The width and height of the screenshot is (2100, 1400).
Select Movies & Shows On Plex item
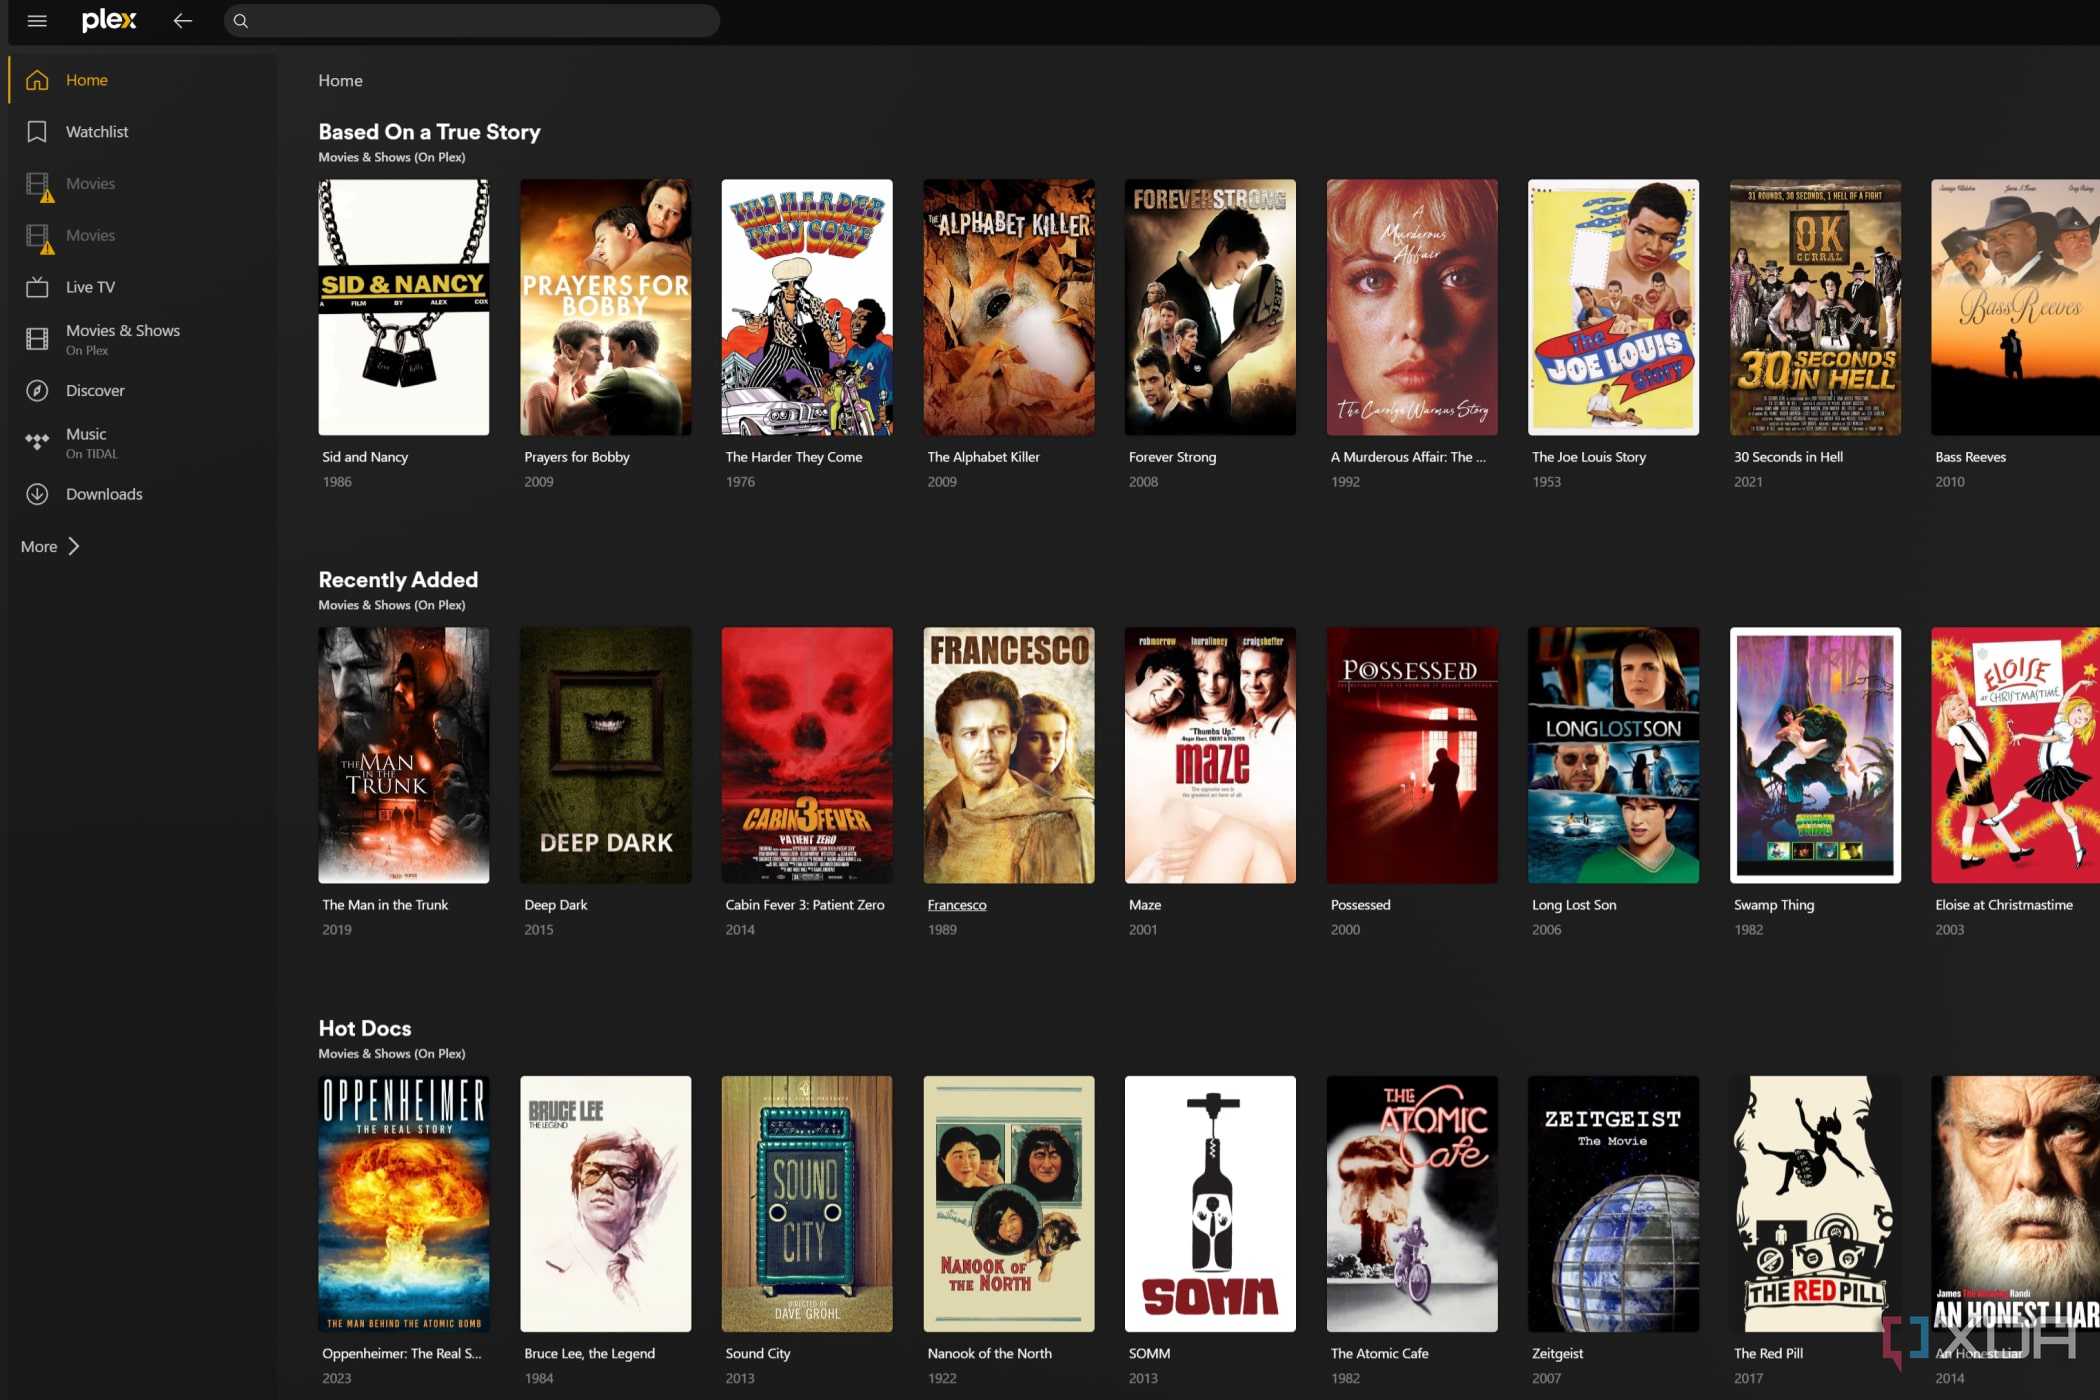122,338
